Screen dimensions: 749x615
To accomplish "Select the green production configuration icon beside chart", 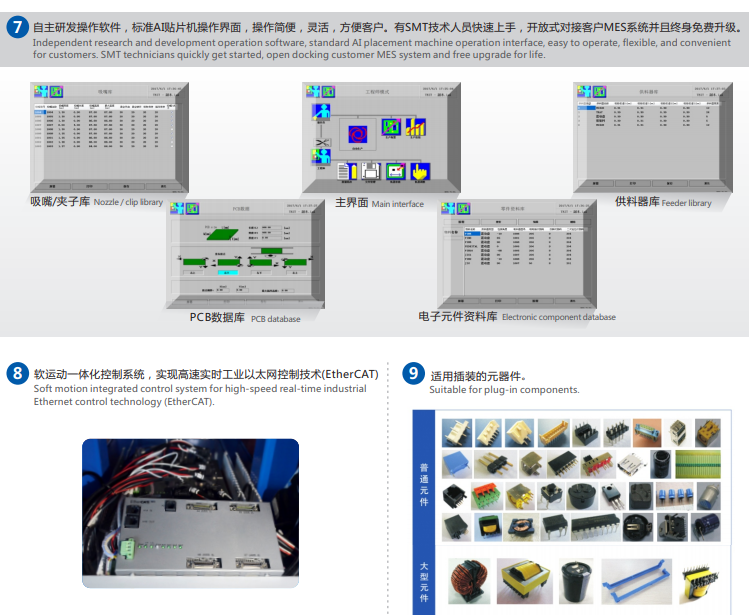I will 391,127.
